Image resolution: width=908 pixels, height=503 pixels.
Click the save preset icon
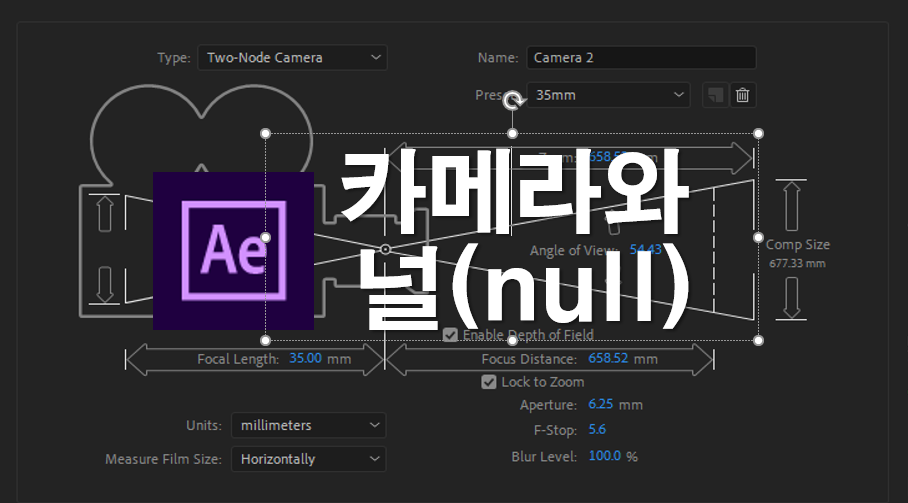pos(715,95)
